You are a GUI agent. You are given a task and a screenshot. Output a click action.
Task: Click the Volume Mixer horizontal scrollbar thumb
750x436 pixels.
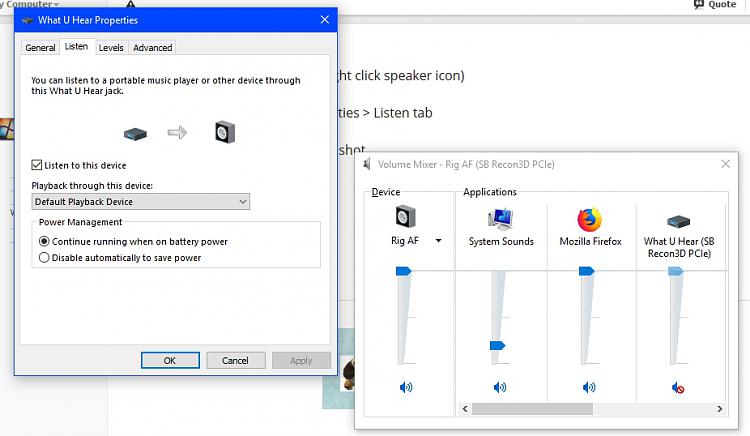click(532, 409)
